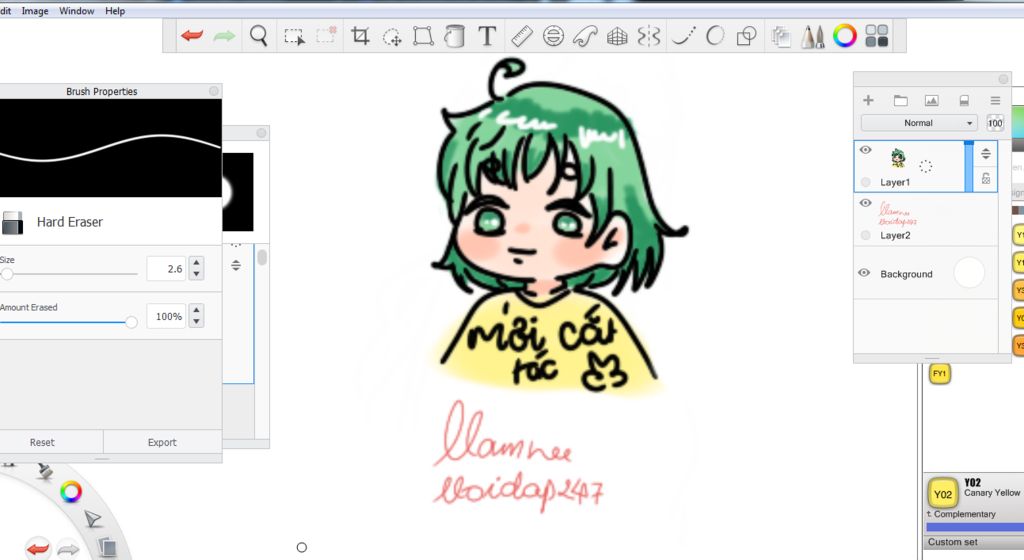Image resolution: width=1024 pixels, height=560 pixels.
Task: Click the Custom set label
Action: pos(952,542)
